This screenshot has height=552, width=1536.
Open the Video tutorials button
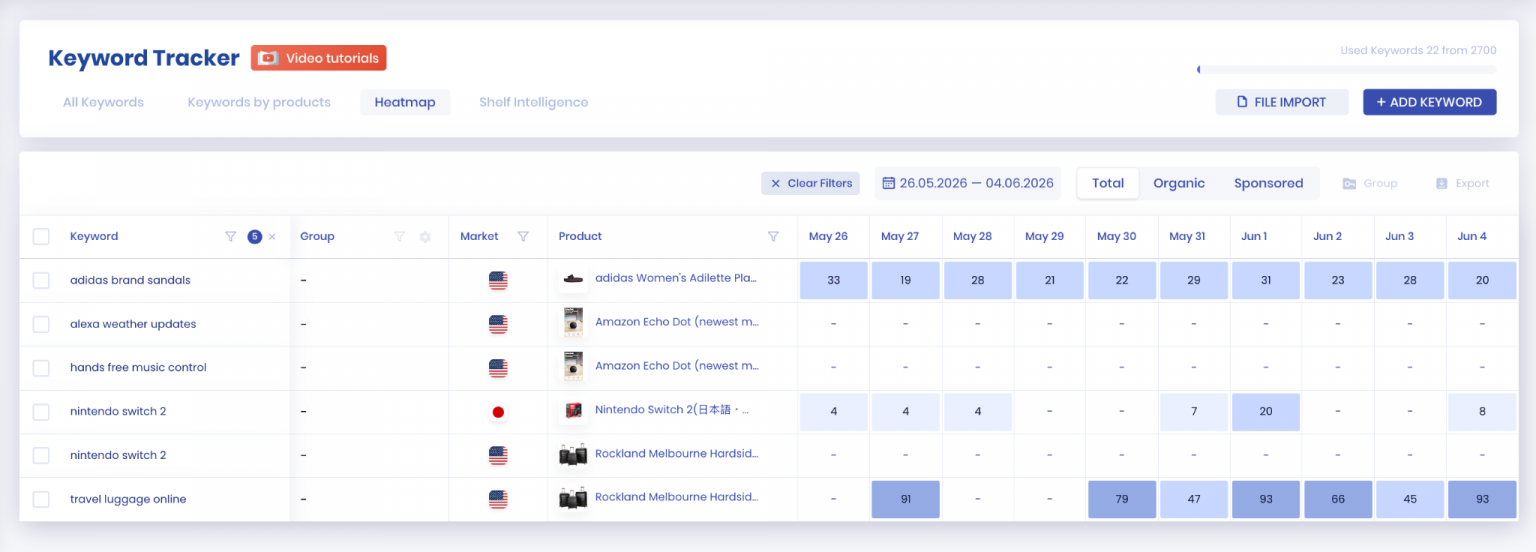318,58
